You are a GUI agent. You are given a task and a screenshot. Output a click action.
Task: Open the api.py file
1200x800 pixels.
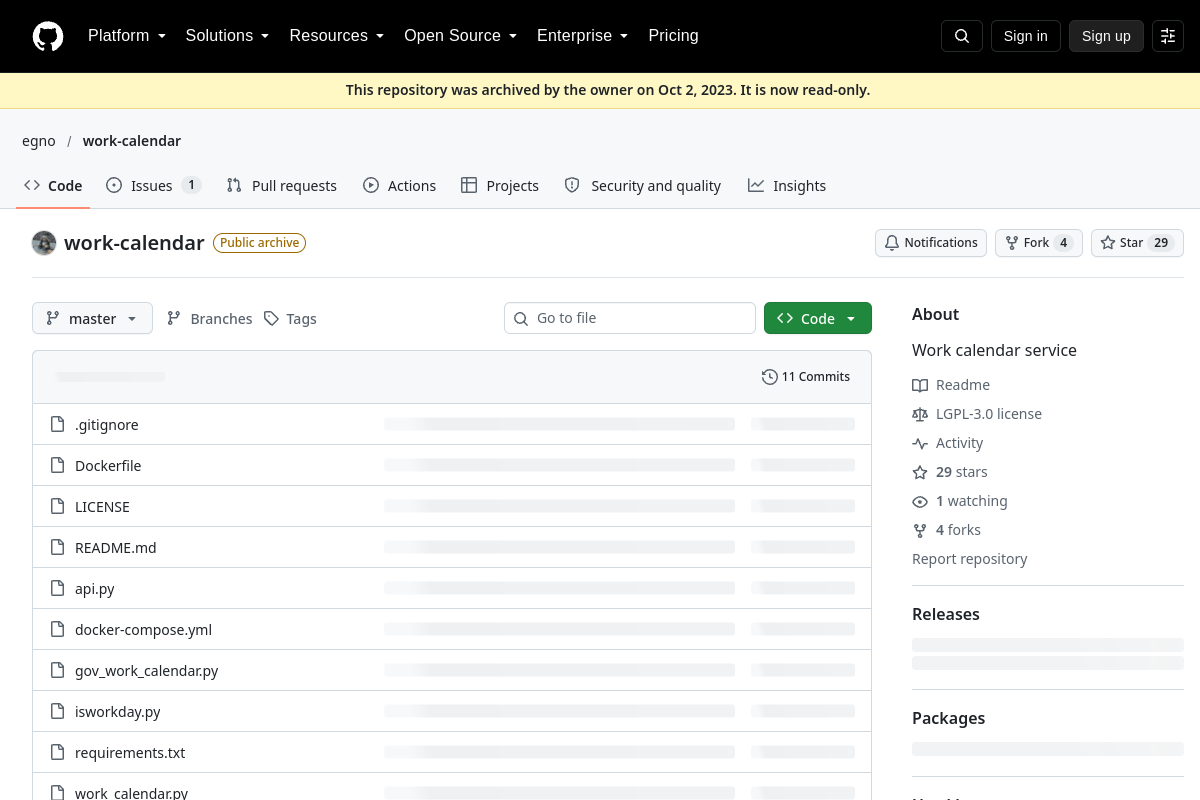pyautogui.click(x=95, y=589)
